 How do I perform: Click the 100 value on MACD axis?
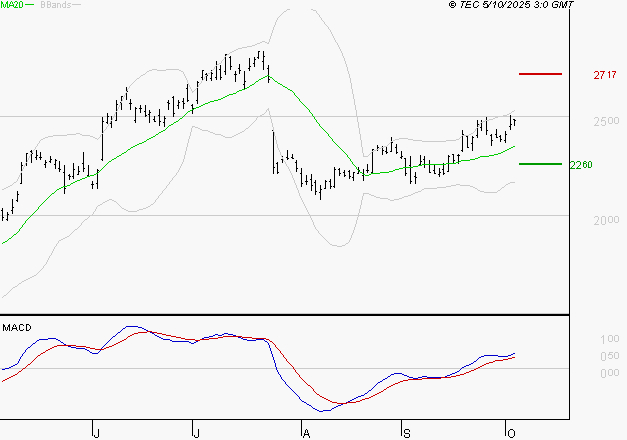tap(608, 341)
